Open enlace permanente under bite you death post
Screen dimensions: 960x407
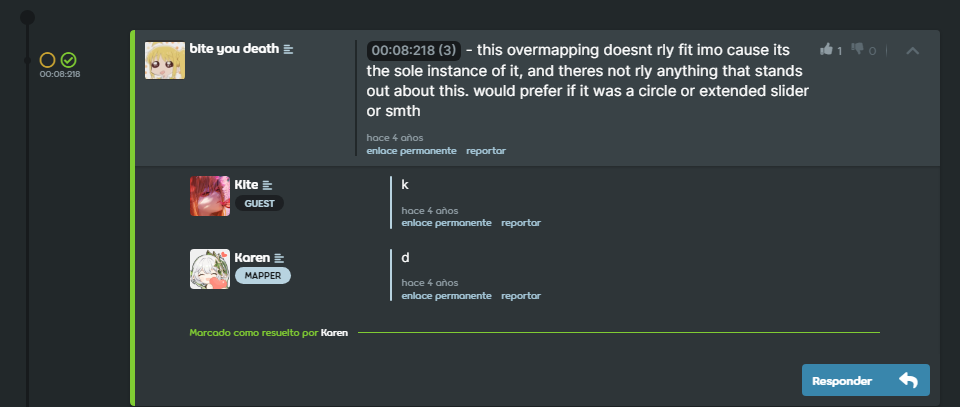click(x=411, y=151)
